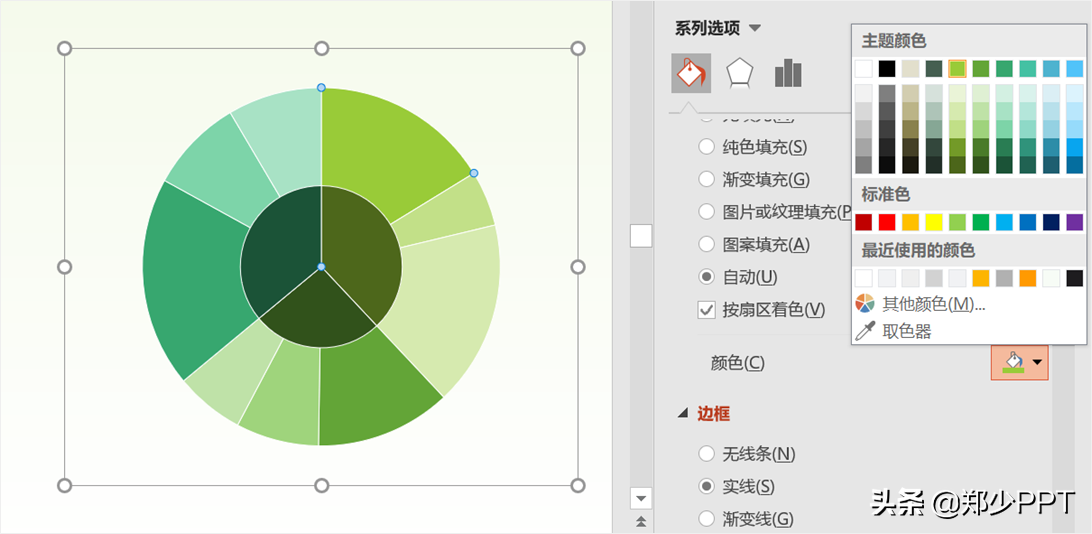
Task: Open the Series Options bar chart icon
Action: pos(788,73)
